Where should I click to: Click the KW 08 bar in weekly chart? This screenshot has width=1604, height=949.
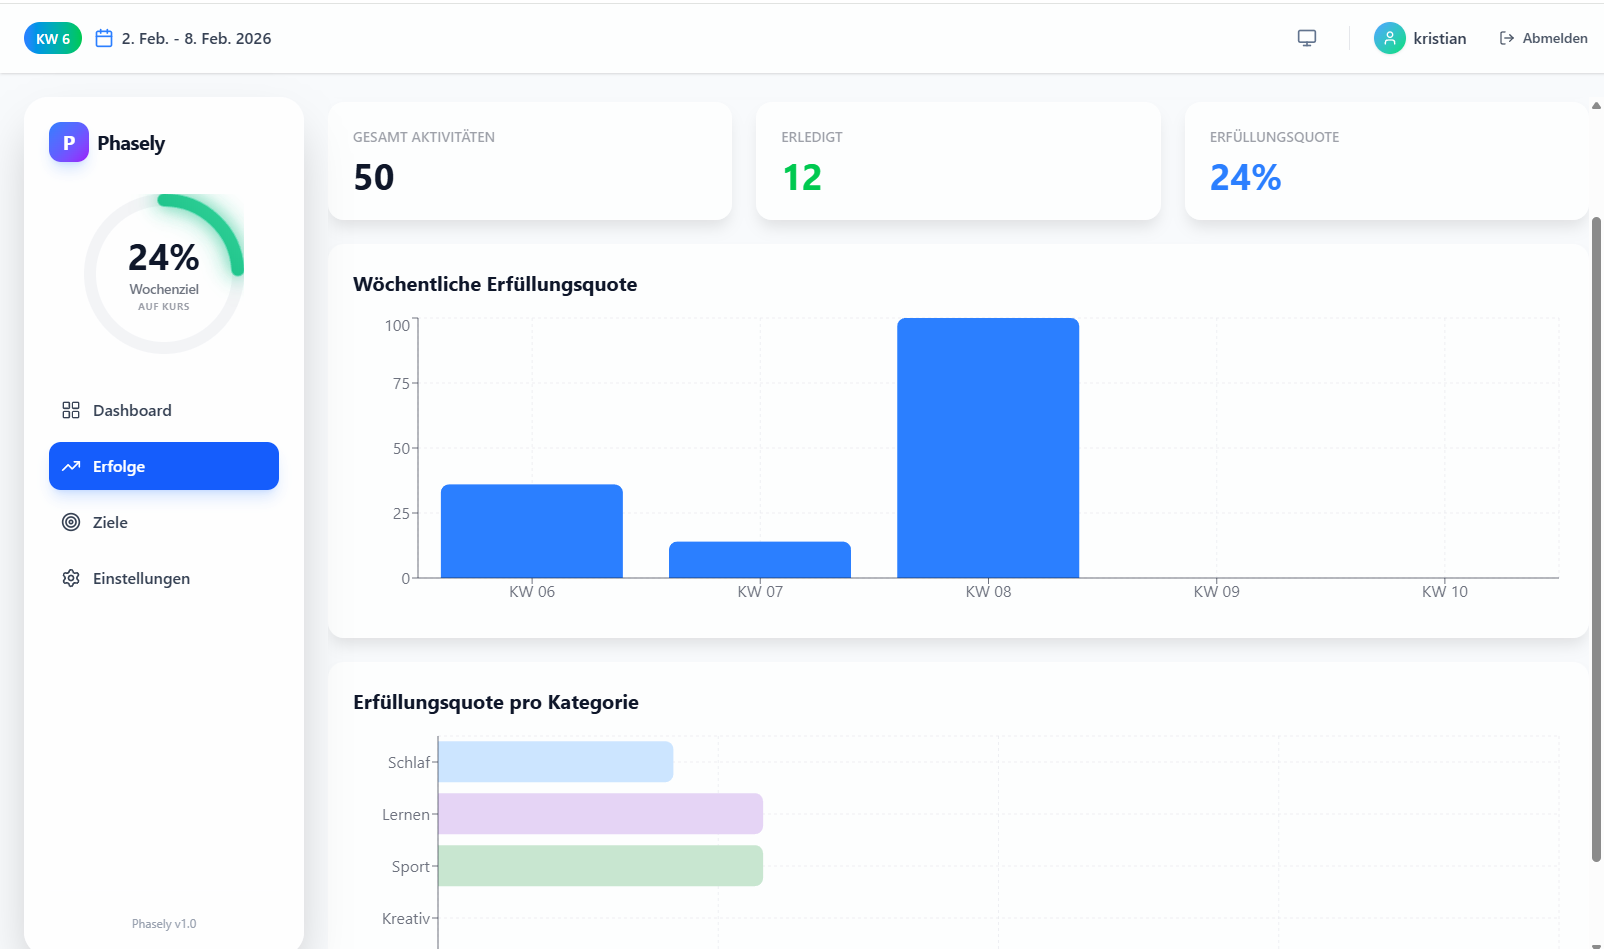[988, 448]
